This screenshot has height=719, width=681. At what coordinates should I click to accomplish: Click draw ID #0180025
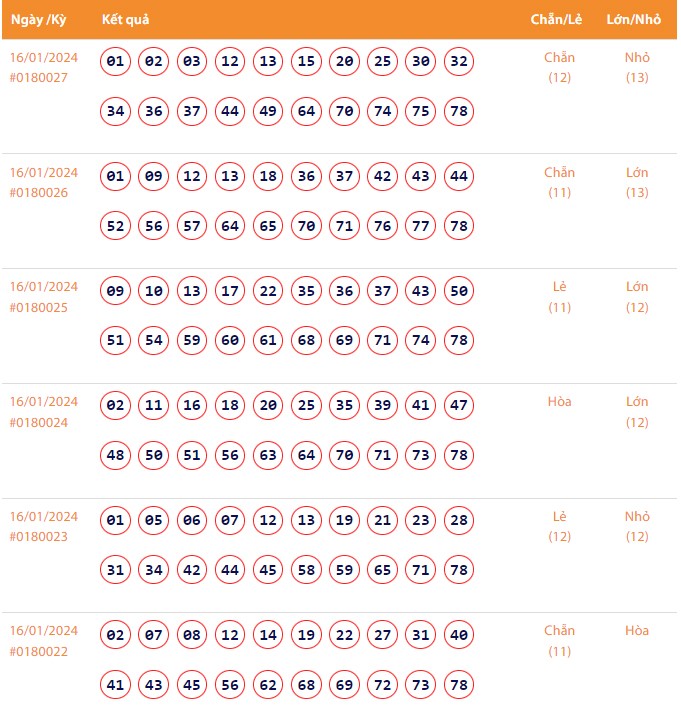39,307
